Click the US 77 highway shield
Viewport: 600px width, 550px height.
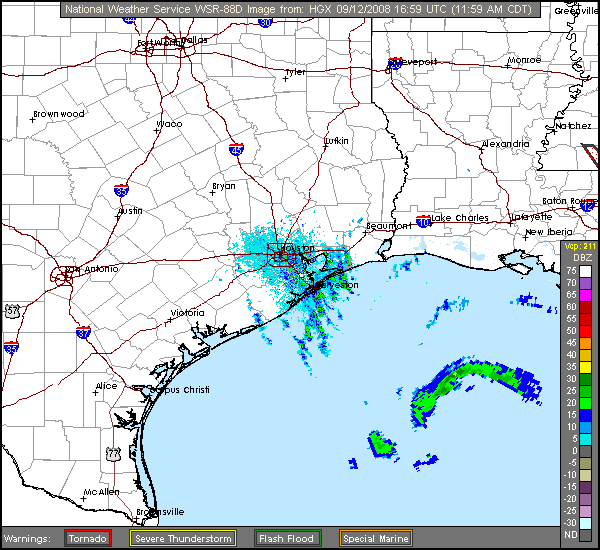[113, 454]
